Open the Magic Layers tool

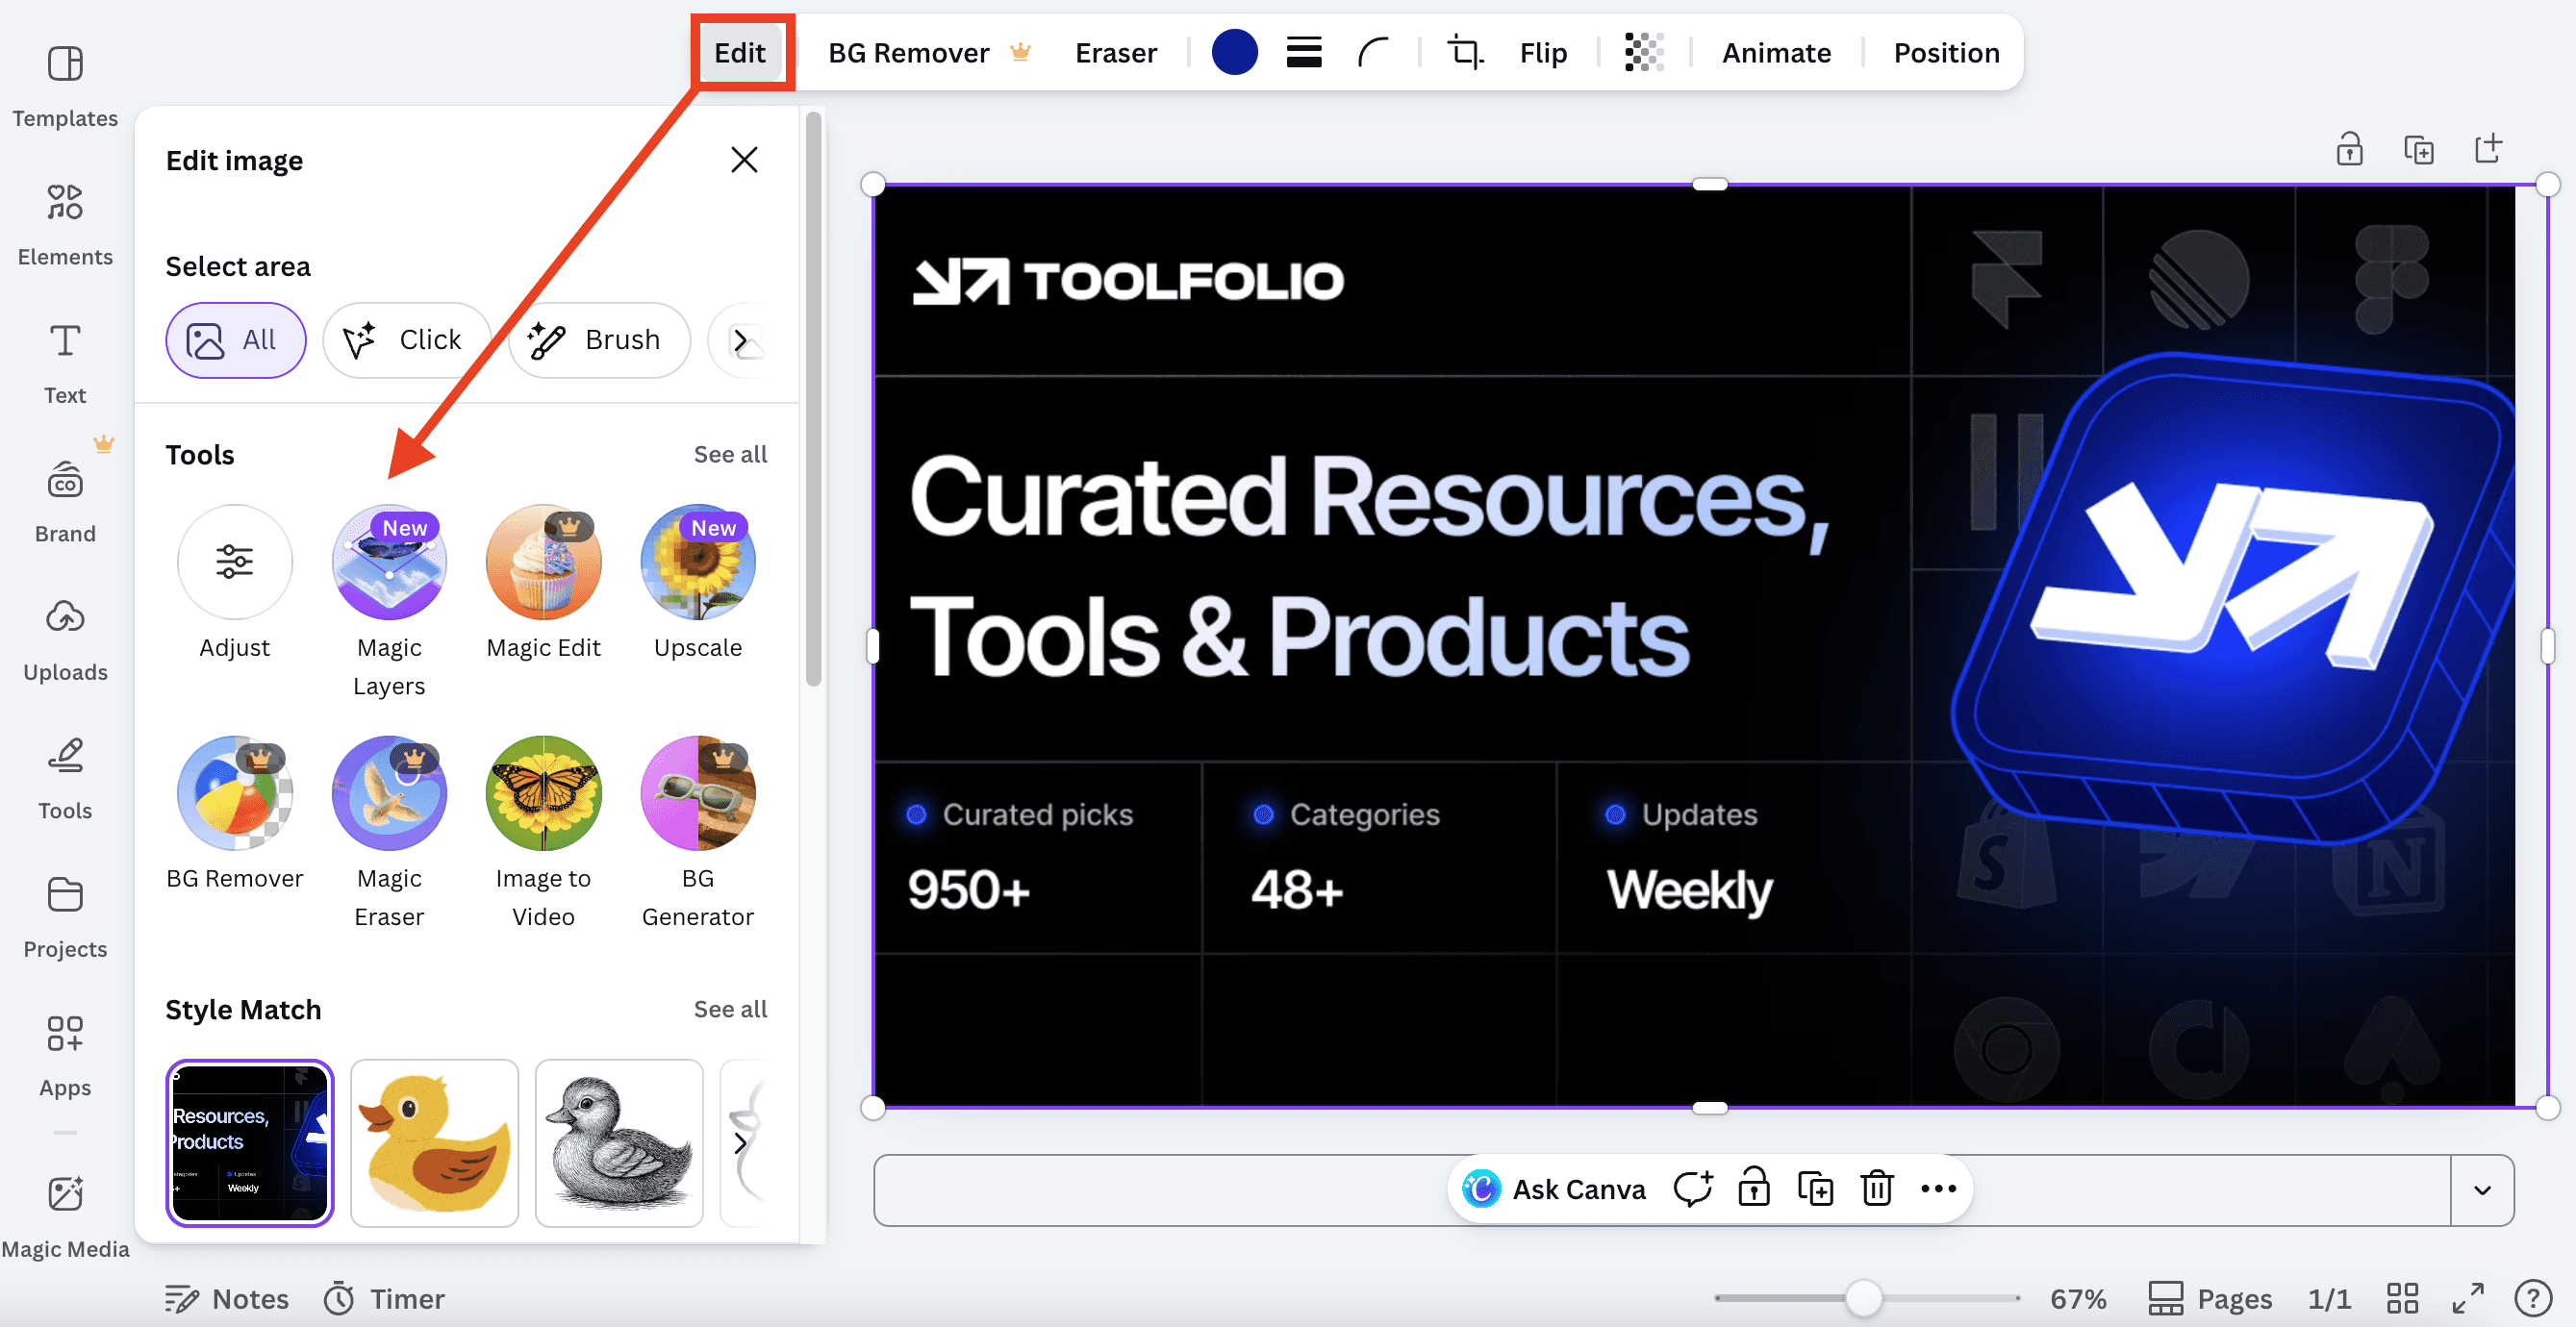(x=389, y=563)
